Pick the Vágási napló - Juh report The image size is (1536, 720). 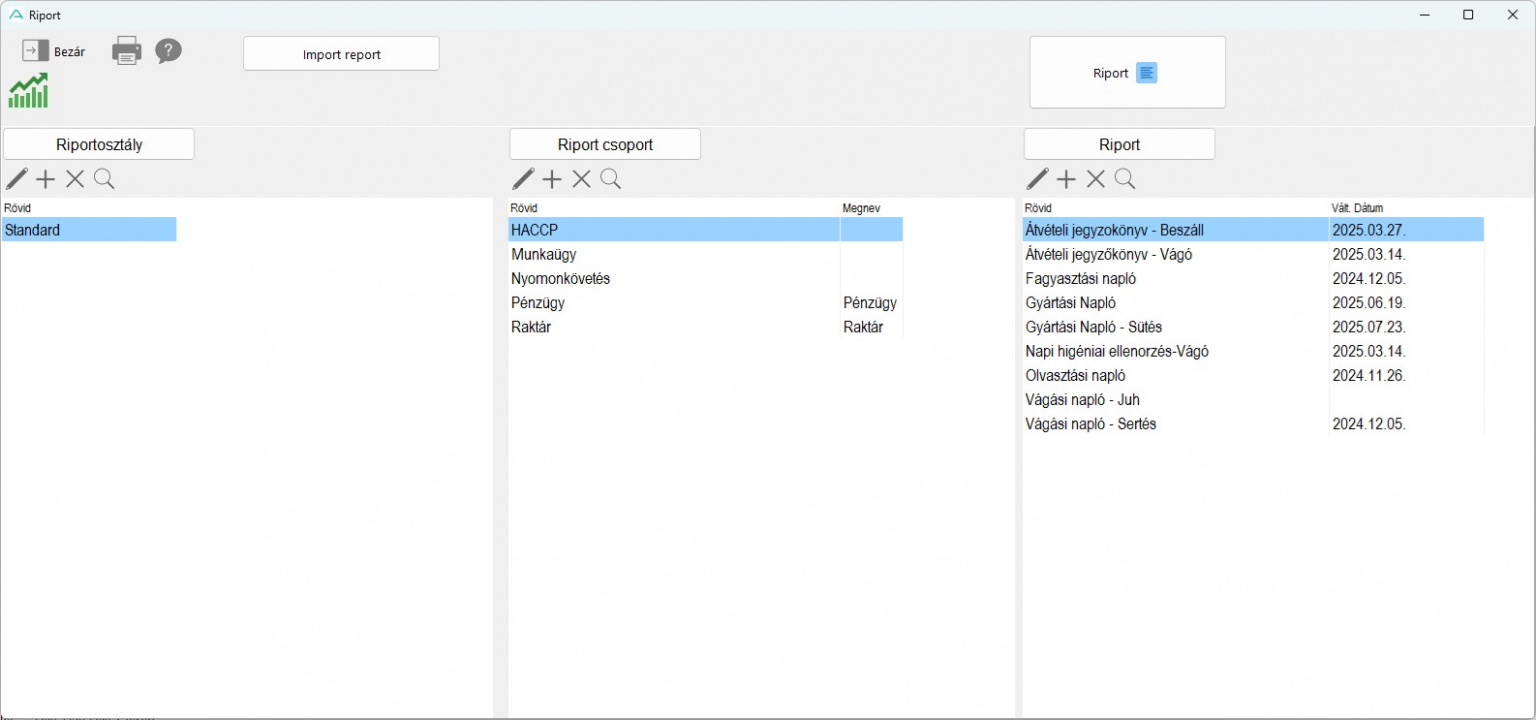[x=1082, y=400]
